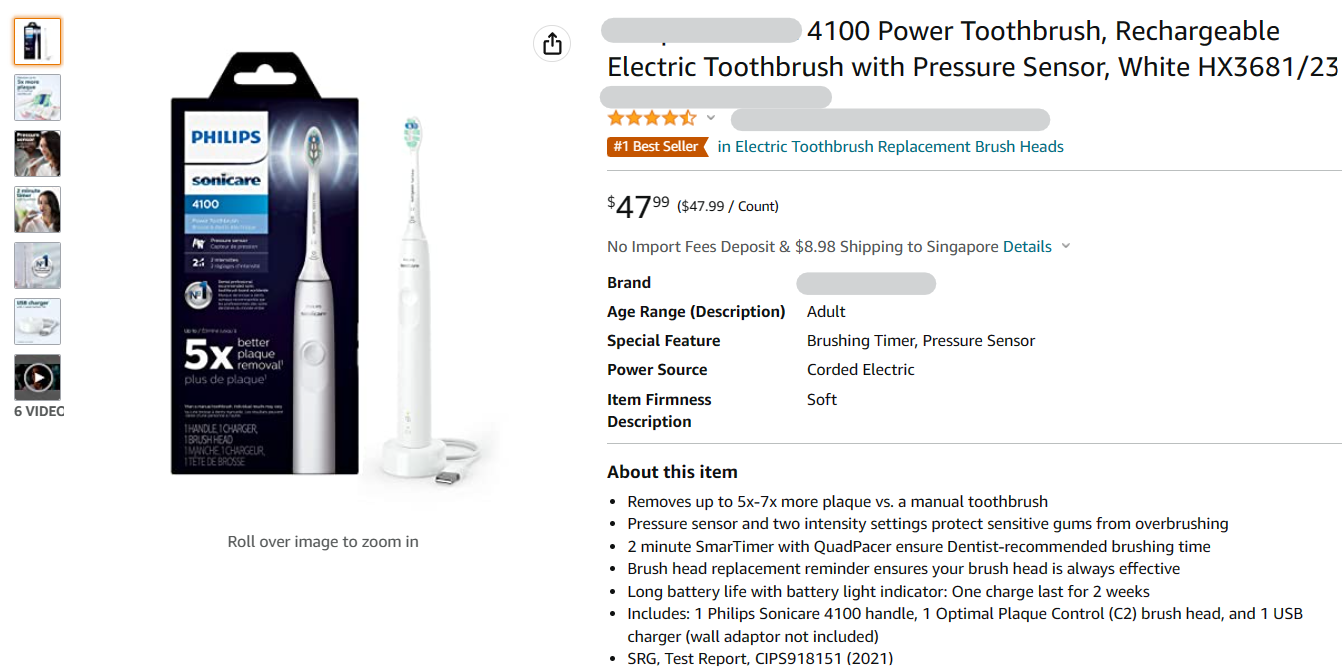Viewport: 1342px width, 667px height.
Task: Click the share icon above product image
Action: tap(553, 44)
